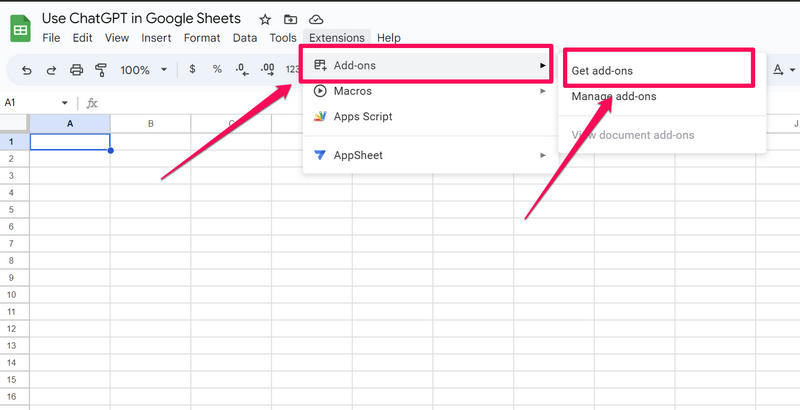Screen dimensions: 800x410
Task: Check the cloud save status icon
Action: 316,19
